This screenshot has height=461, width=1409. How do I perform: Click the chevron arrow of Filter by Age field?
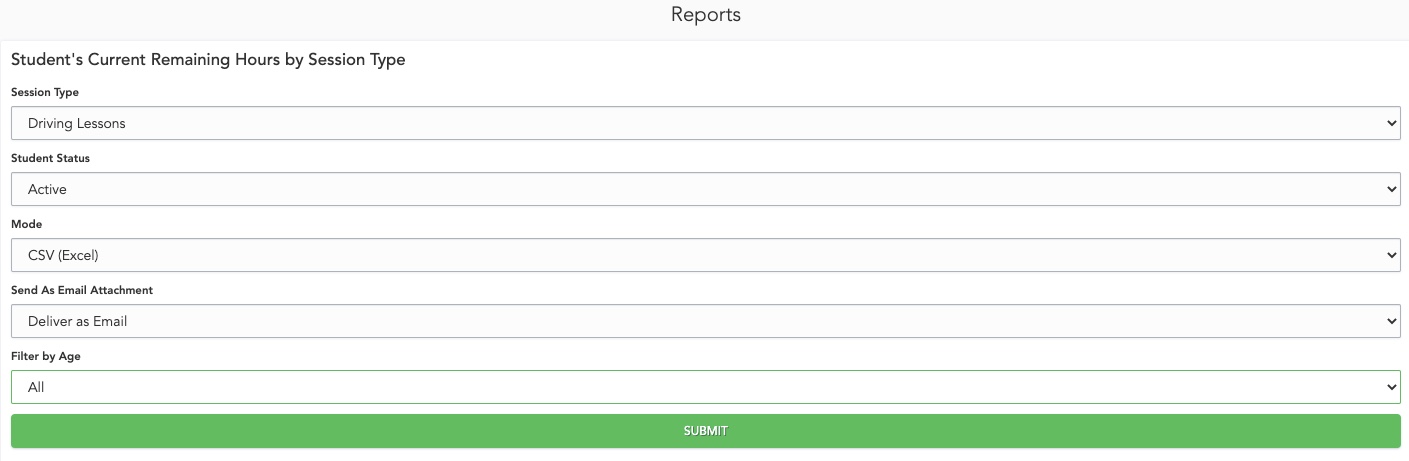tap(1392, 387)
